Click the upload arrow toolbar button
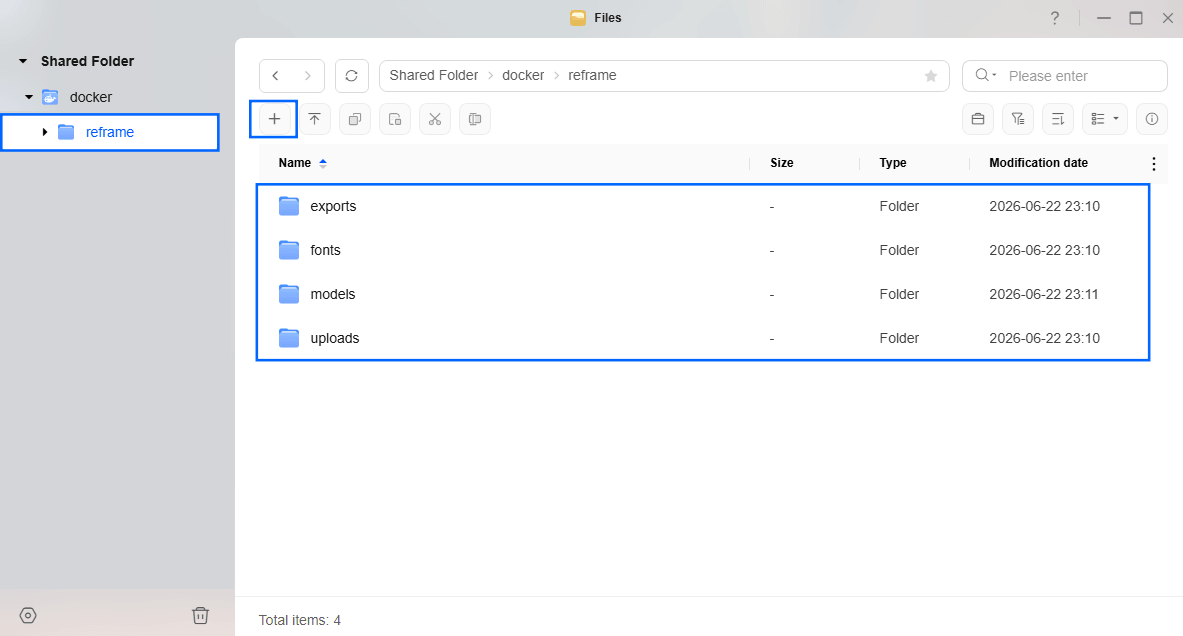 pos(315,119)
